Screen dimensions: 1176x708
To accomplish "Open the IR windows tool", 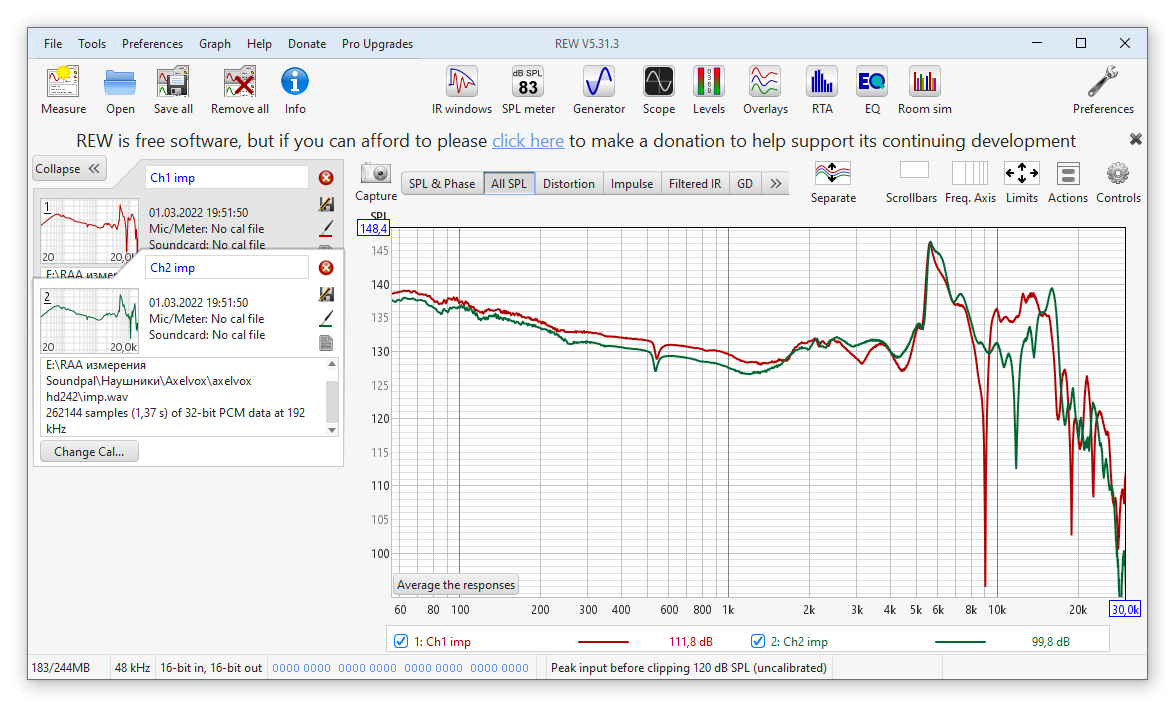I will 462,82.
